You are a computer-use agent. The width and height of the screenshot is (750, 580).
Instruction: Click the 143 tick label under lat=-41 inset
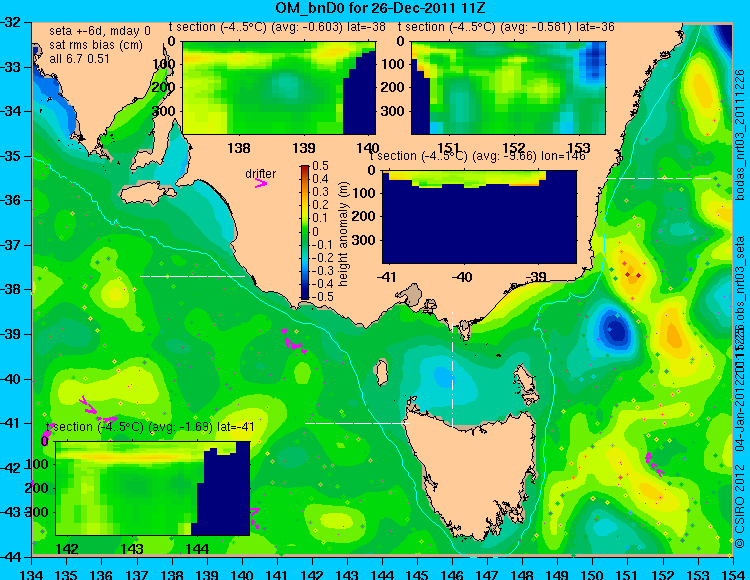pos(132,548)
